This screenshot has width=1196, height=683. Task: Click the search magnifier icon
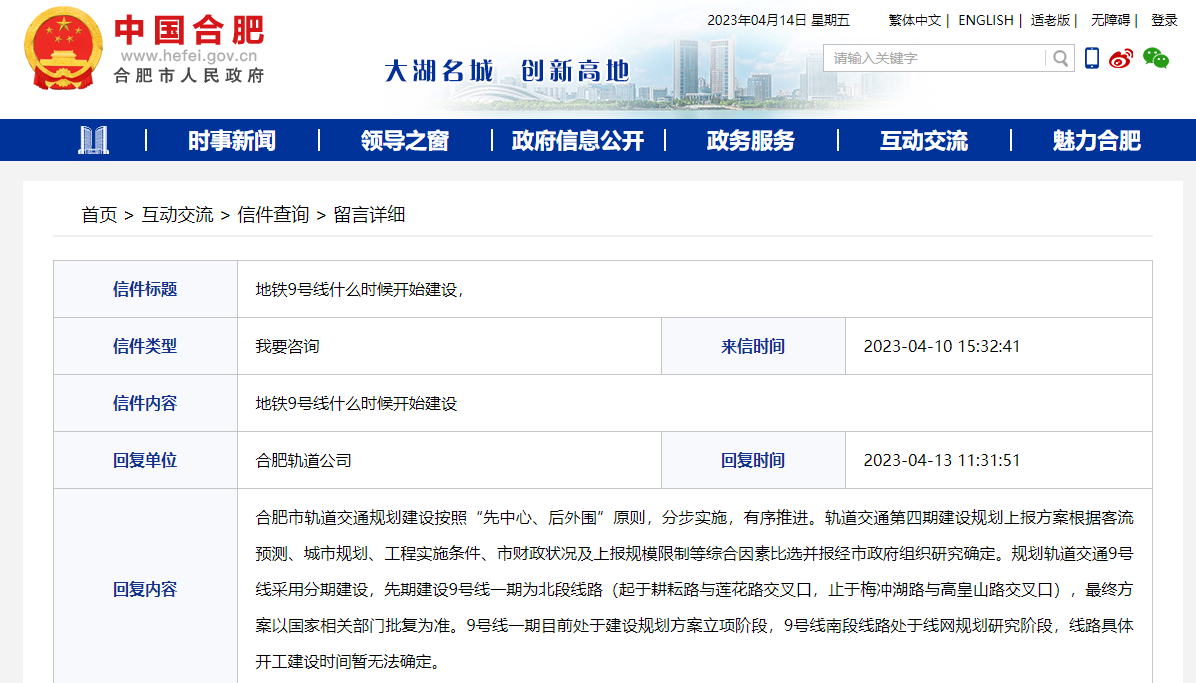click(x=1060, y=58)
